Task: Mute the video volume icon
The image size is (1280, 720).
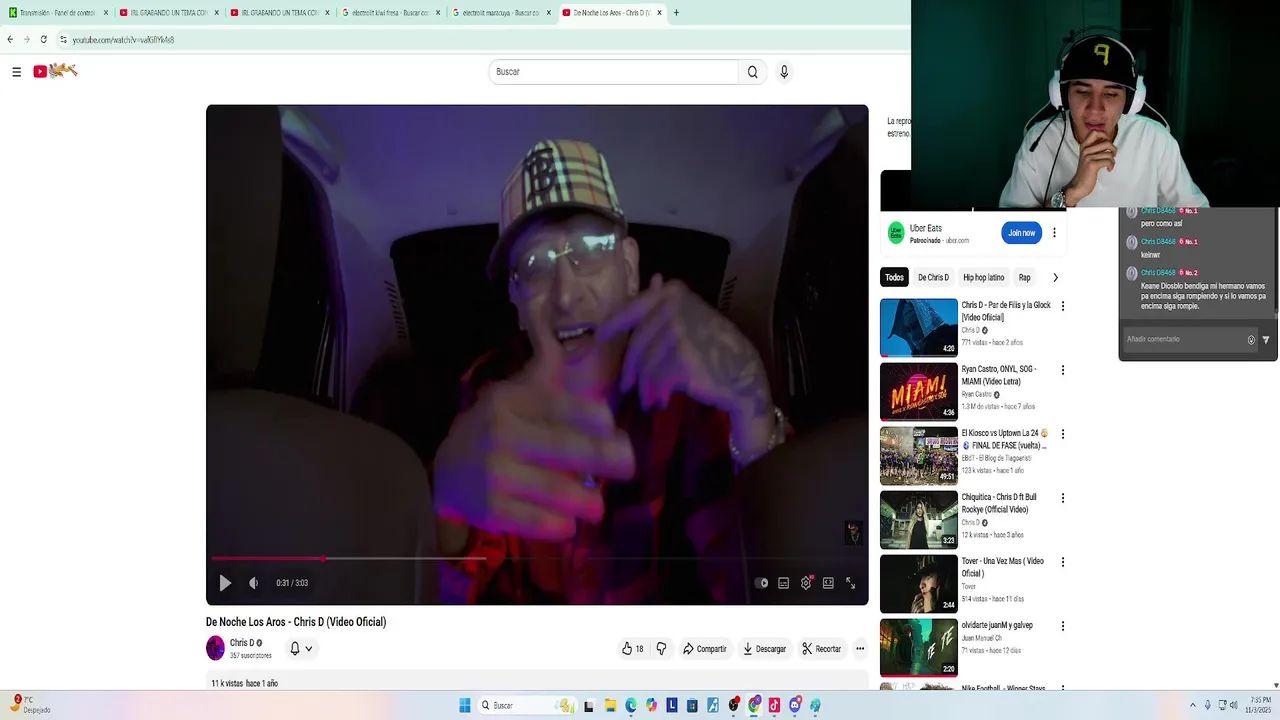Action: tap(253, 583)
